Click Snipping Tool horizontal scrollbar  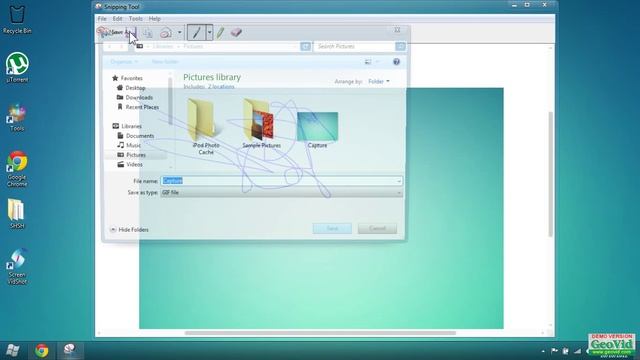click(x=320, y=333)
